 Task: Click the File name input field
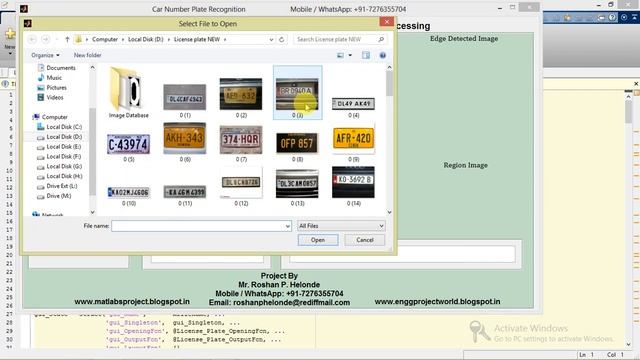tap(201, 226)
